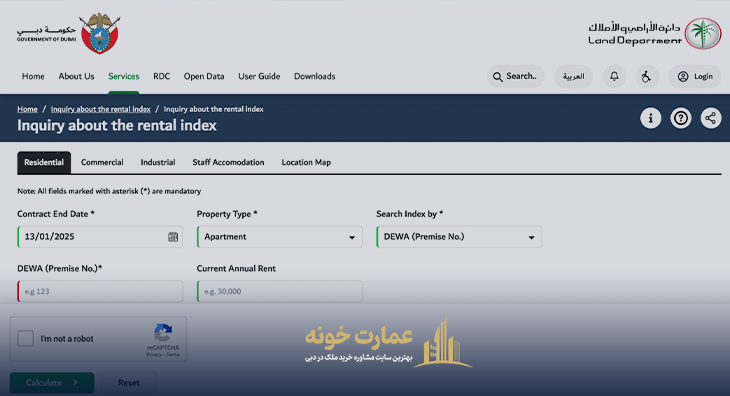Click the Login button
This screenshot has width=730, height=396.
(x=695, y=76)
